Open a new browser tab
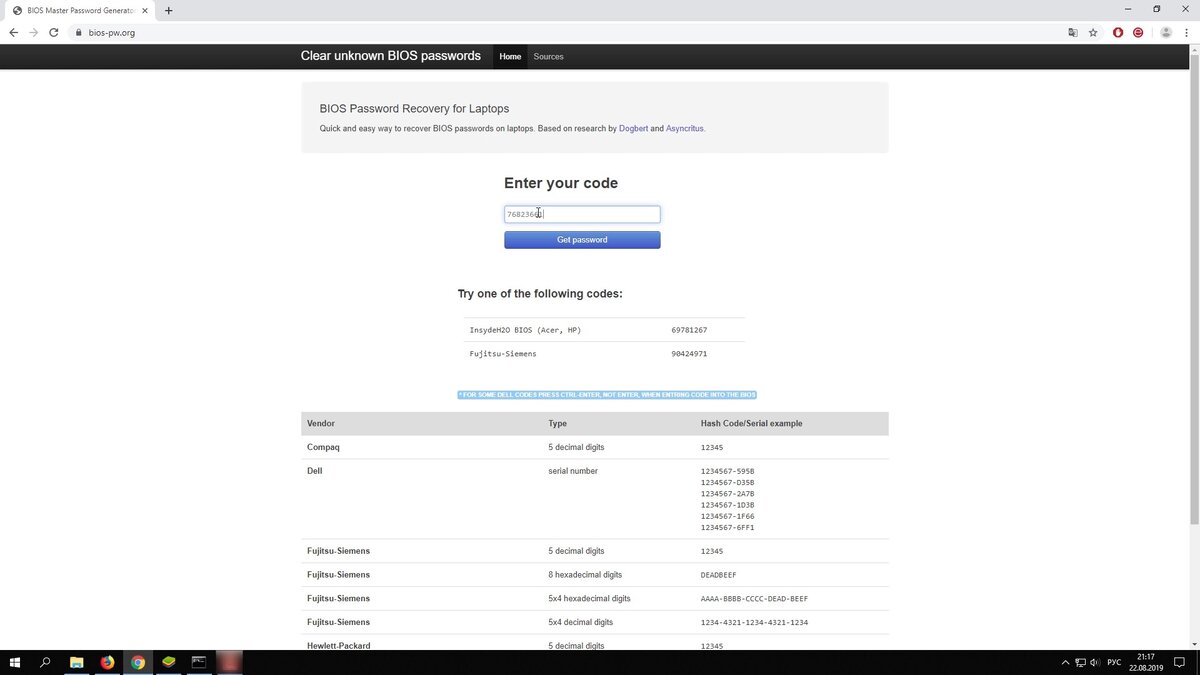The image size is (1200, 675). [x=168, y=10]
